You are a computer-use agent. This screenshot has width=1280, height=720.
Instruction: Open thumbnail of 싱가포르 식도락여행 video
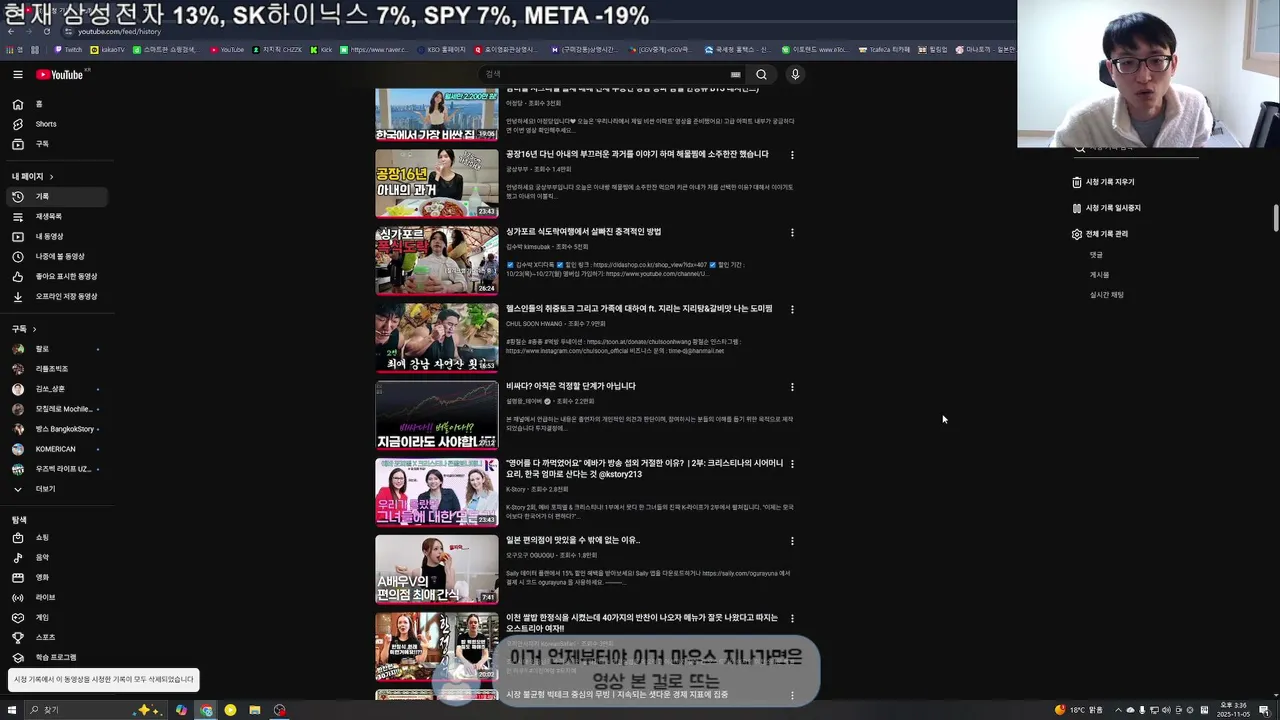click(436, 260)
